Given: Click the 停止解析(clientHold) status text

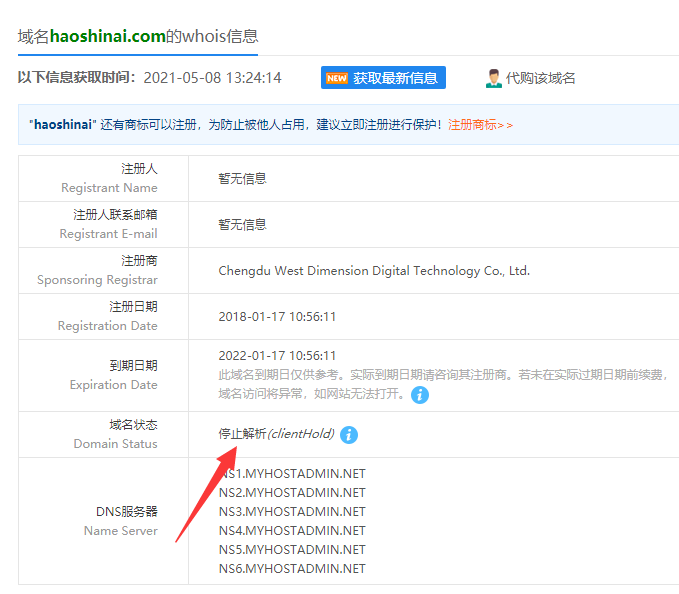Looking at the screenshot, I should [x=276, y=434].
